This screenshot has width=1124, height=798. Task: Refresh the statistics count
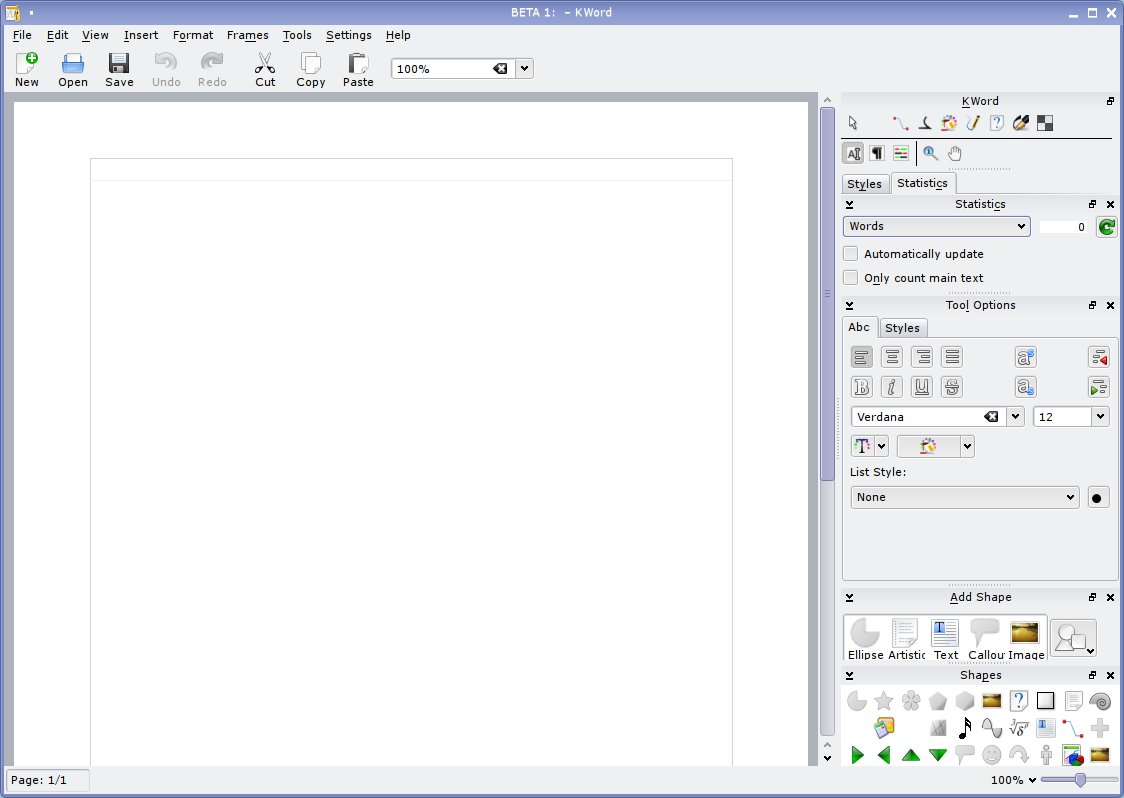pyautogui.click(x=1106, y=227)
